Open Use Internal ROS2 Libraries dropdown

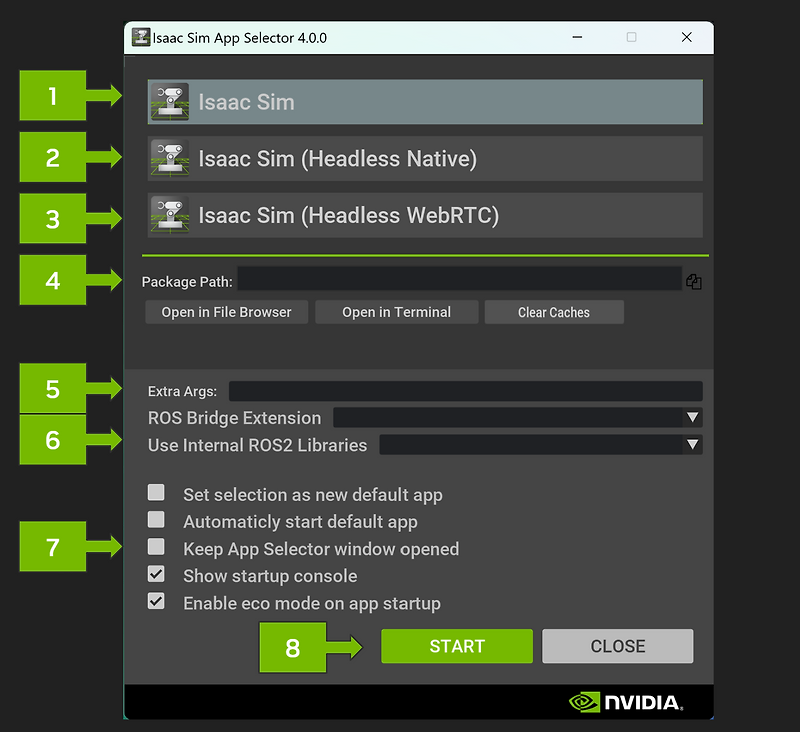[x=541, y=445]
